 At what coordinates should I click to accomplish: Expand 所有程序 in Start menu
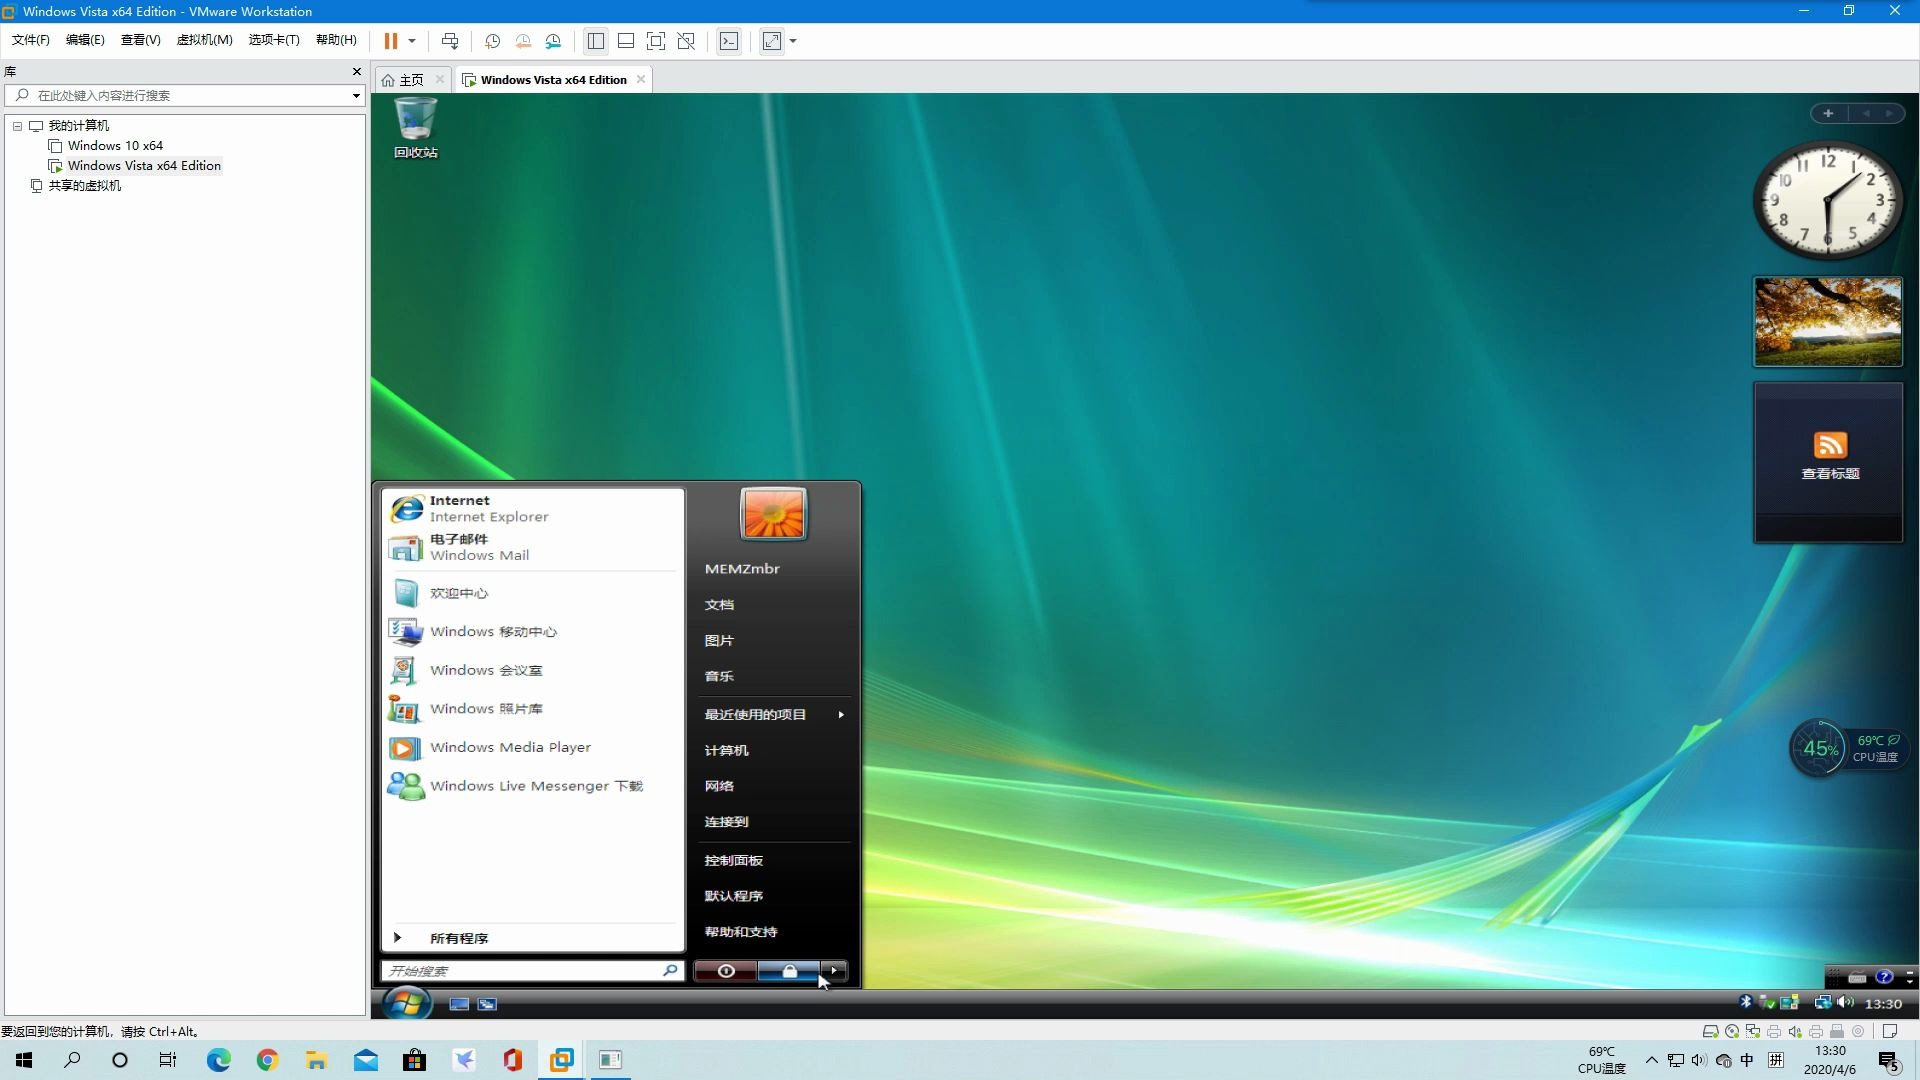click(459, 938)
